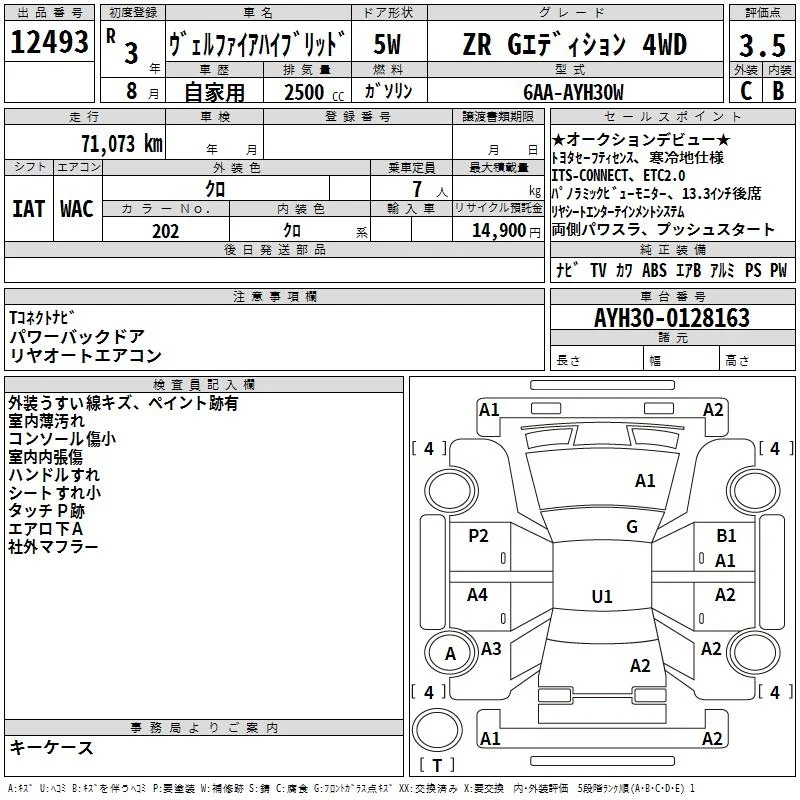Select the キーケース note text

[51, 747]
